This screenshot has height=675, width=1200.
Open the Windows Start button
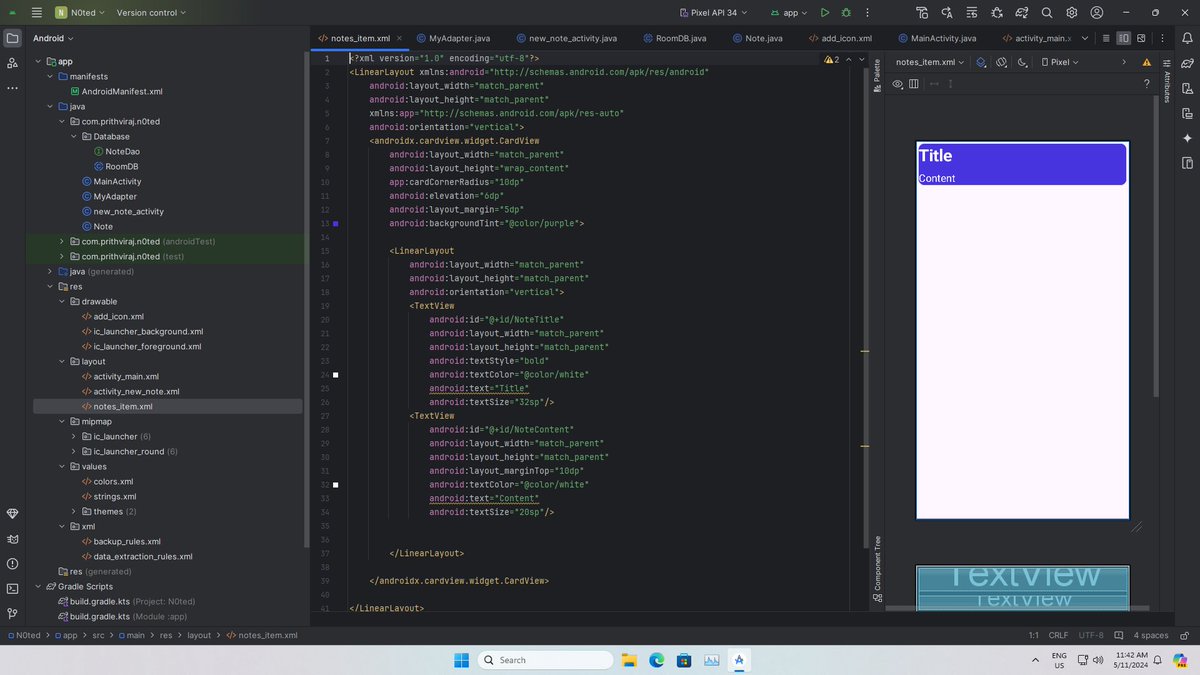click(461, 660)
